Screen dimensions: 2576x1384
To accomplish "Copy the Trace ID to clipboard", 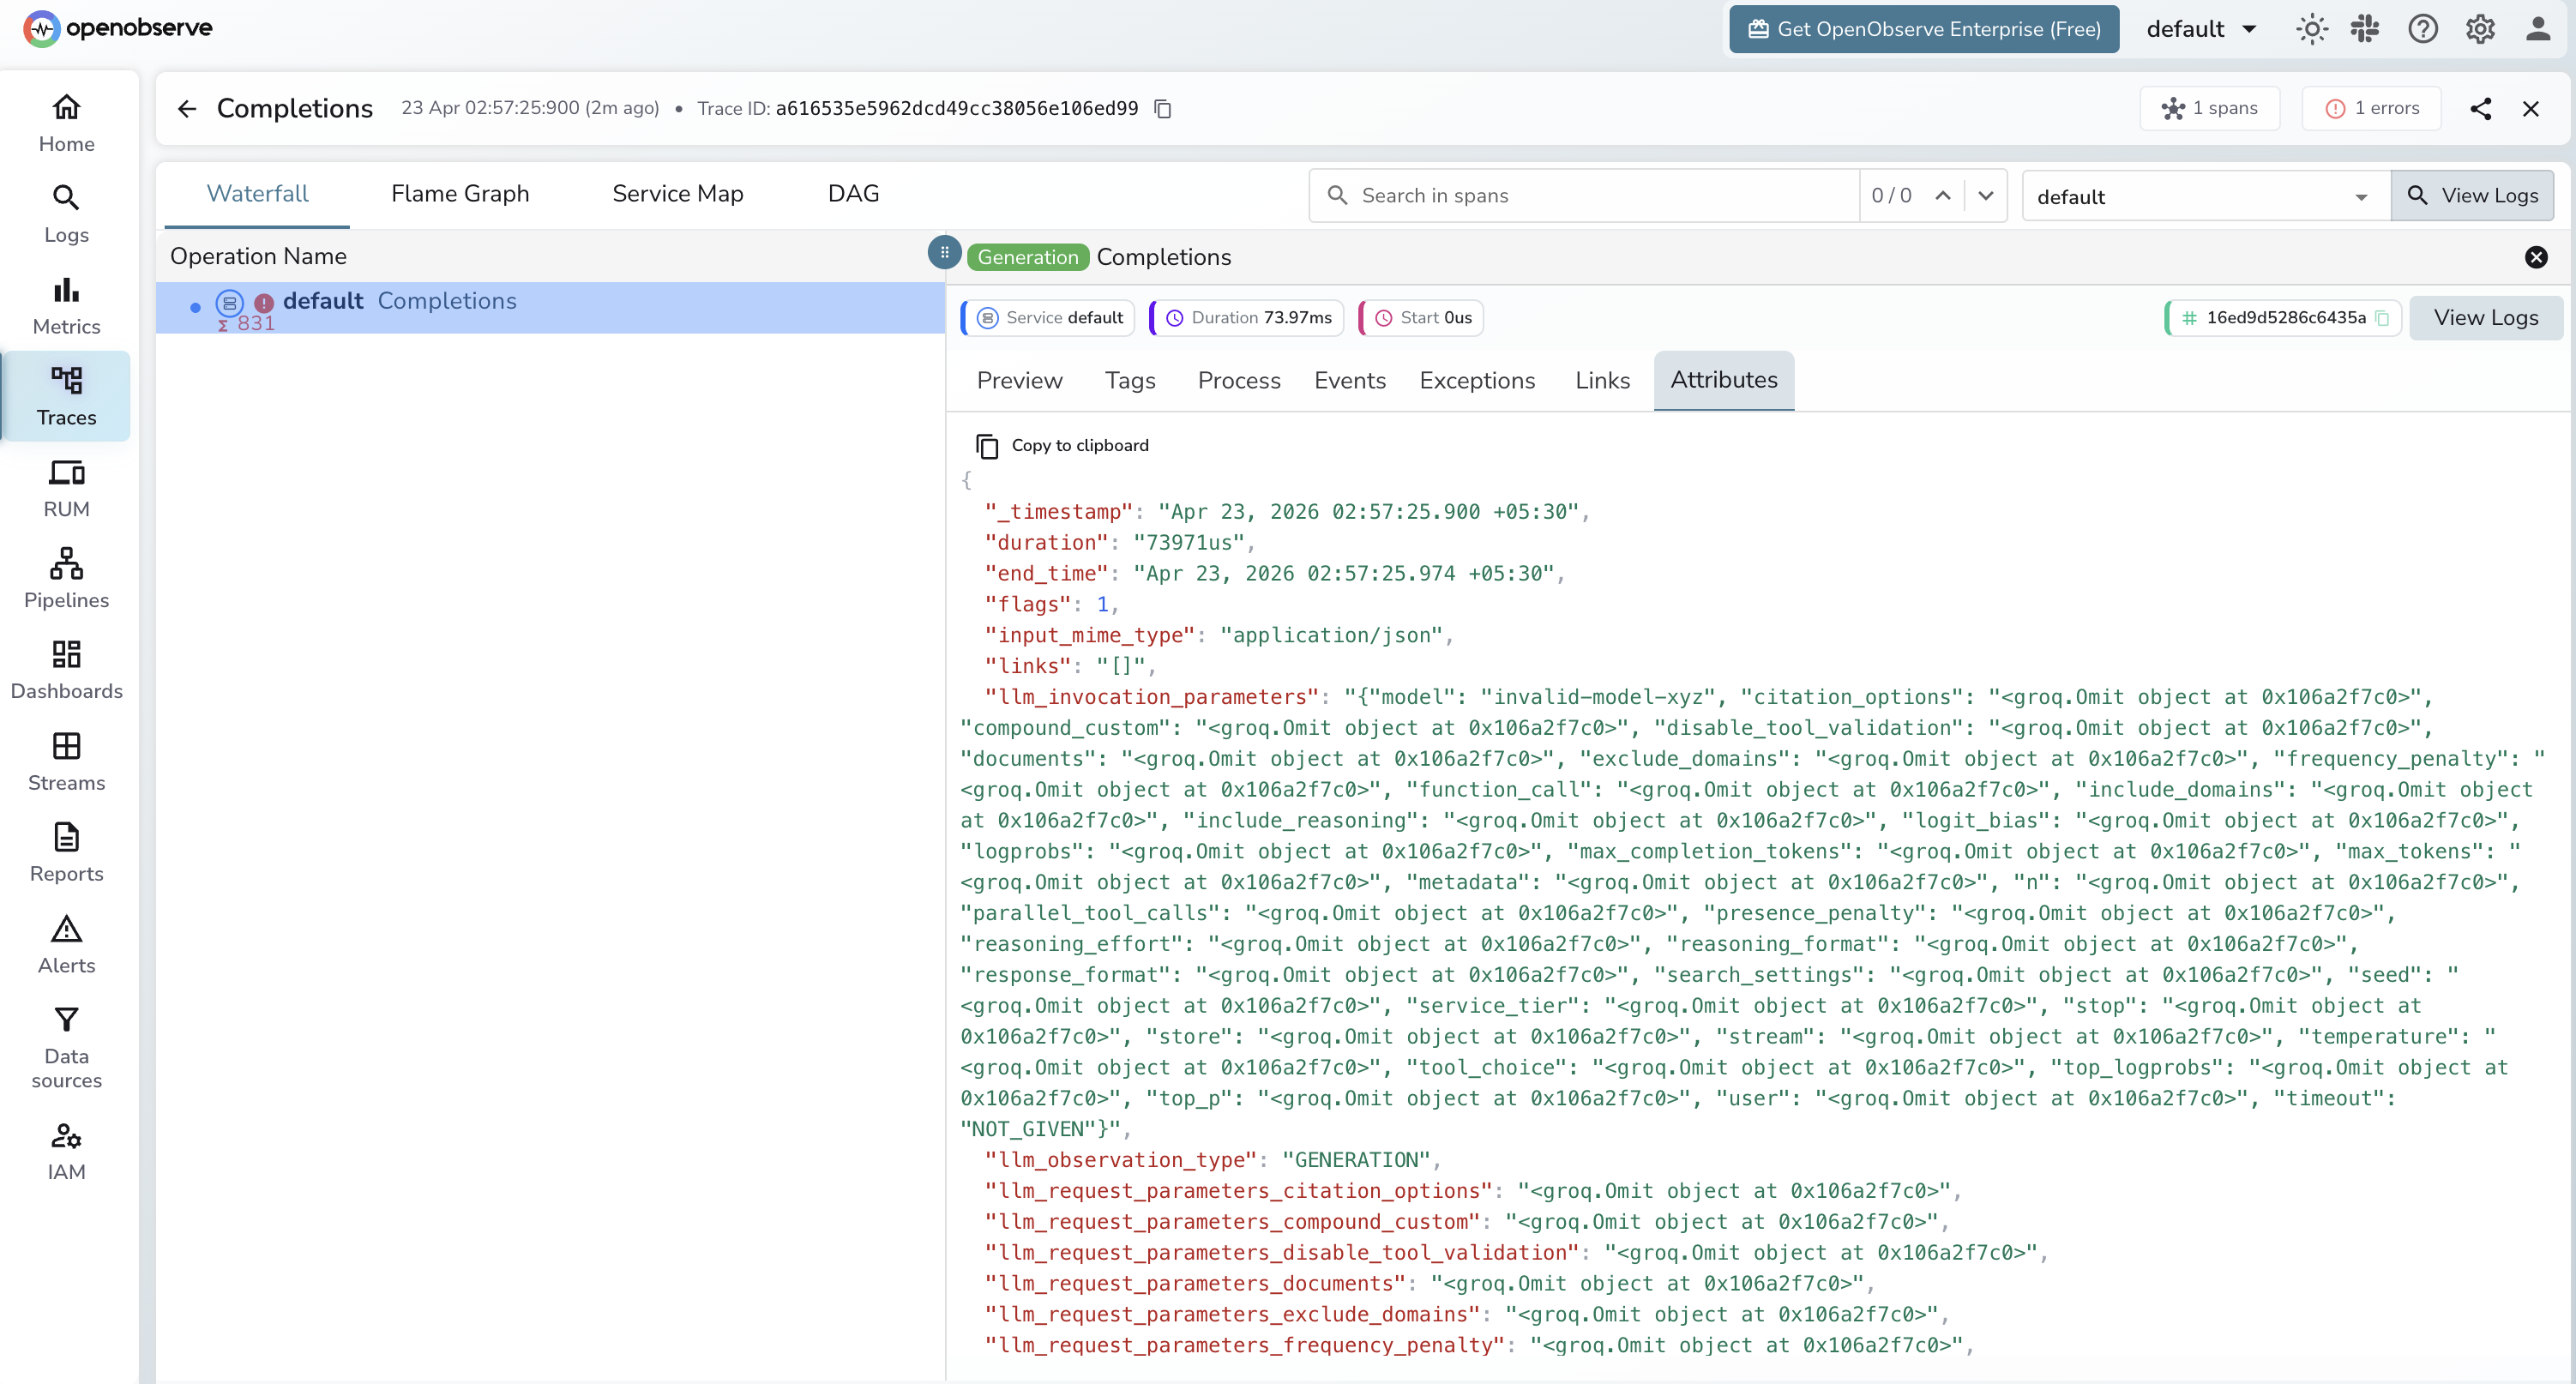I will tap(1161, 108).
